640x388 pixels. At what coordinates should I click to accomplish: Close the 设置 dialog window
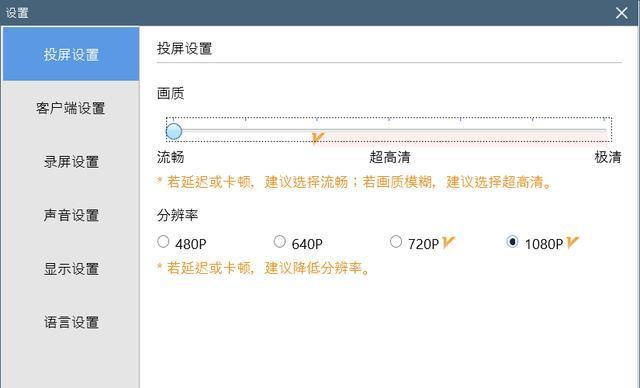tap(621, 13)
